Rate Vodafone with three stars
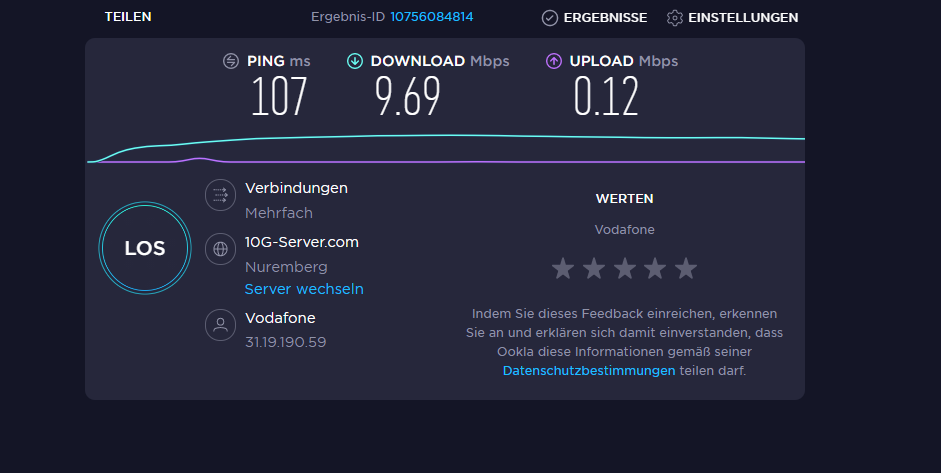This screenshot has width=941, height=473. pos(624,268)
